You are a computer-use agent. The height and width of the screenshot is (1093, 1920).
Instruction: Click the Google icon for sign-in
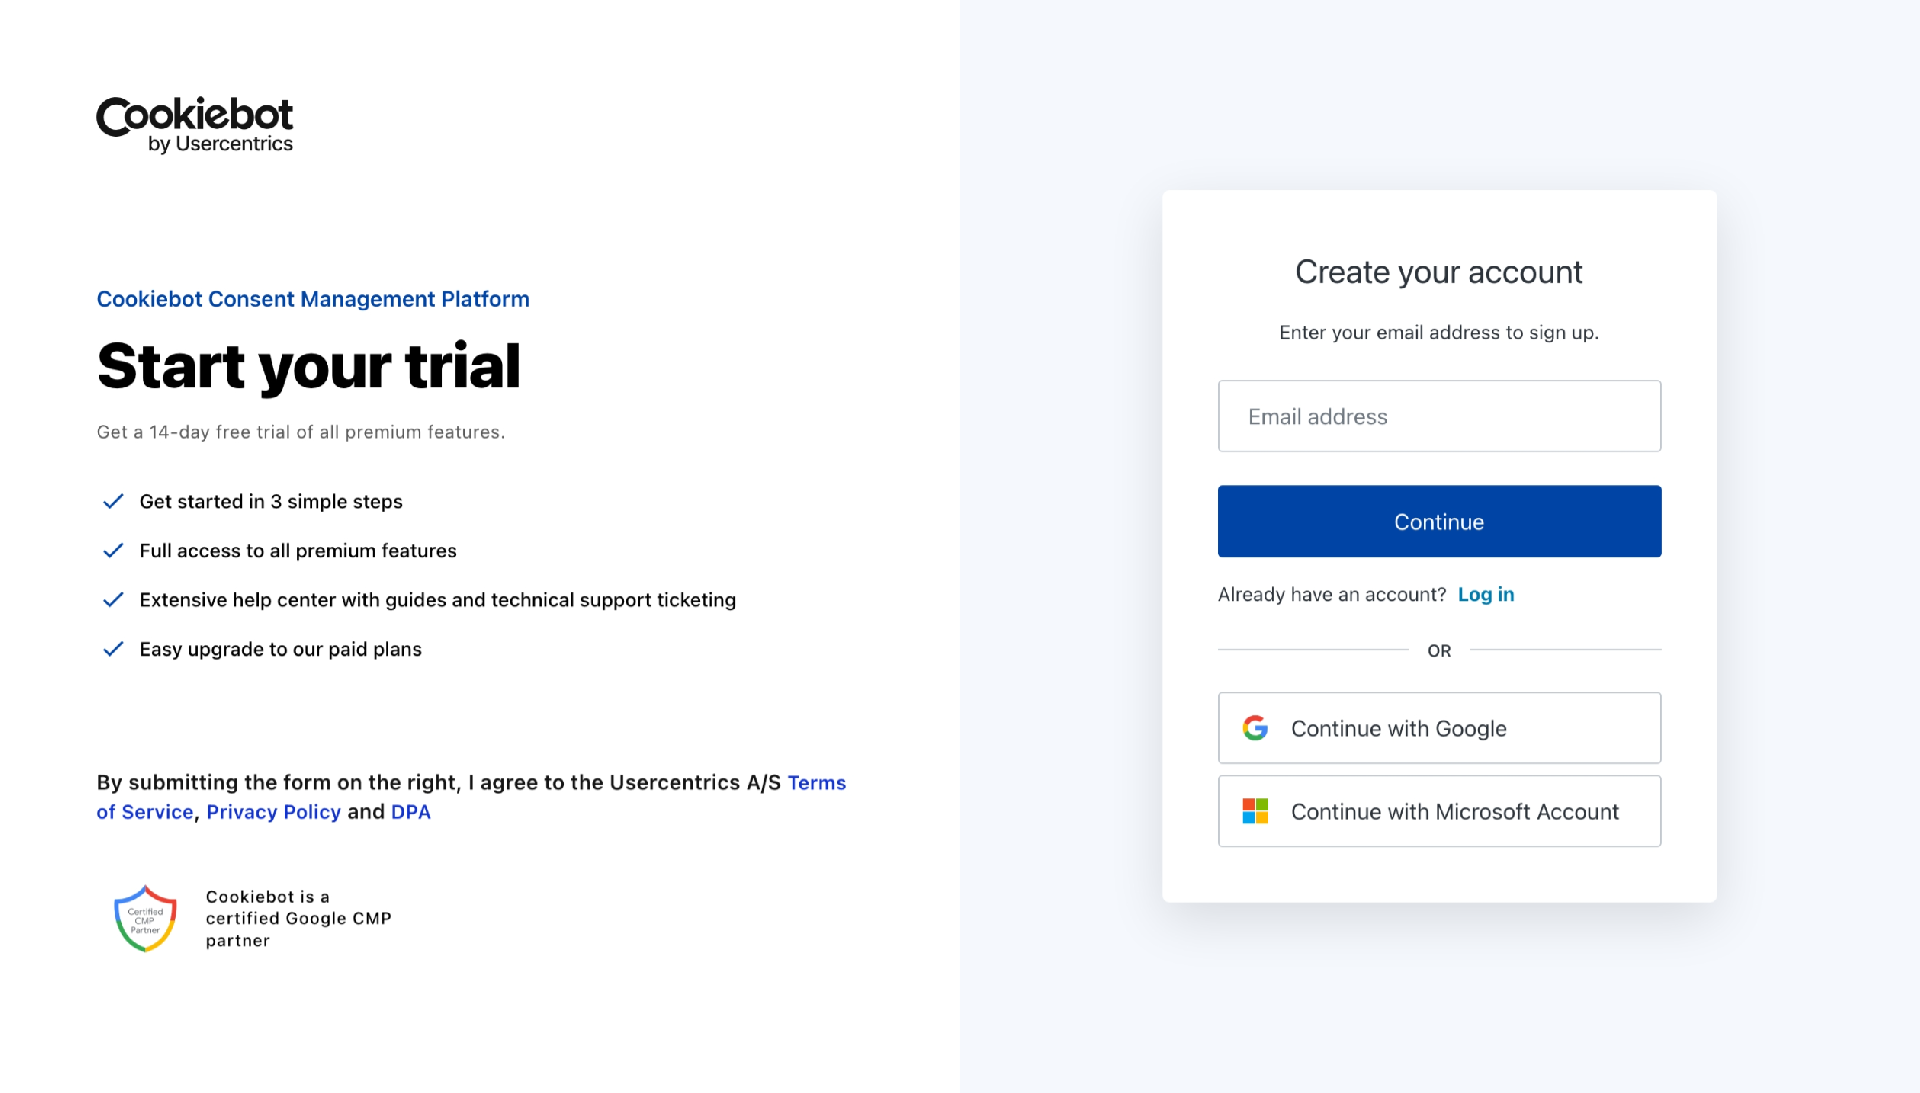[x=1253, y=728]
